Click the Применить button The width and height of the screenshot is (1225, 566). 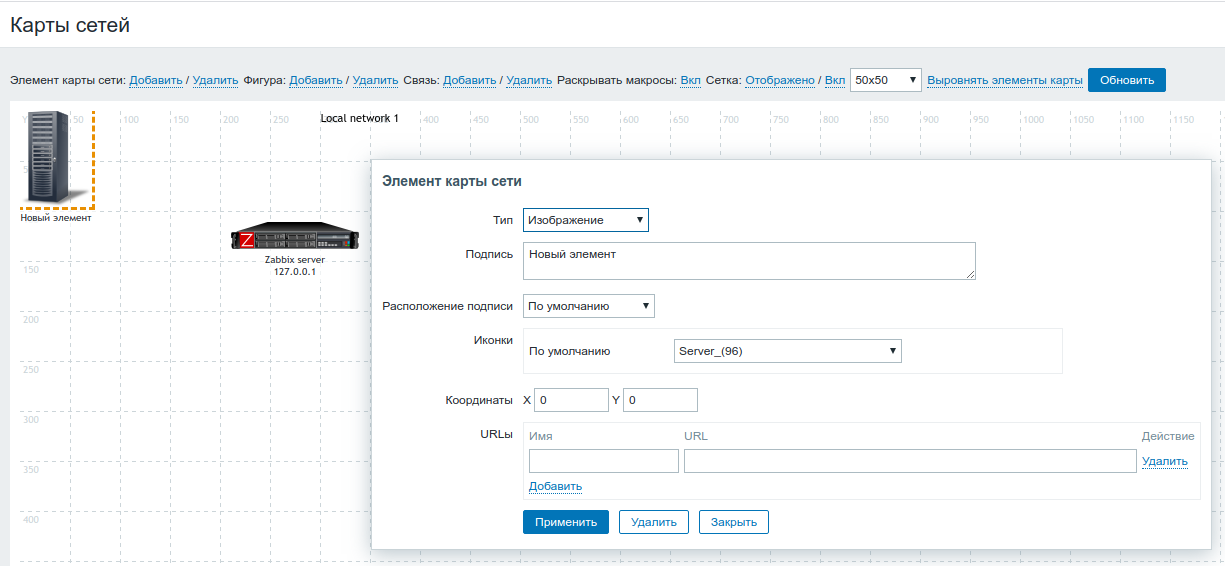point(566,522)
